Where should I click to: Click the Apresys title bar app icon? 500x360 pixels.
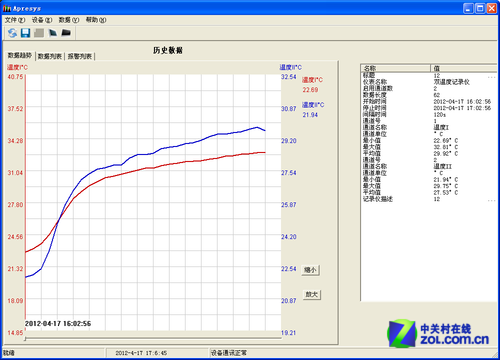tap(7, 8)
